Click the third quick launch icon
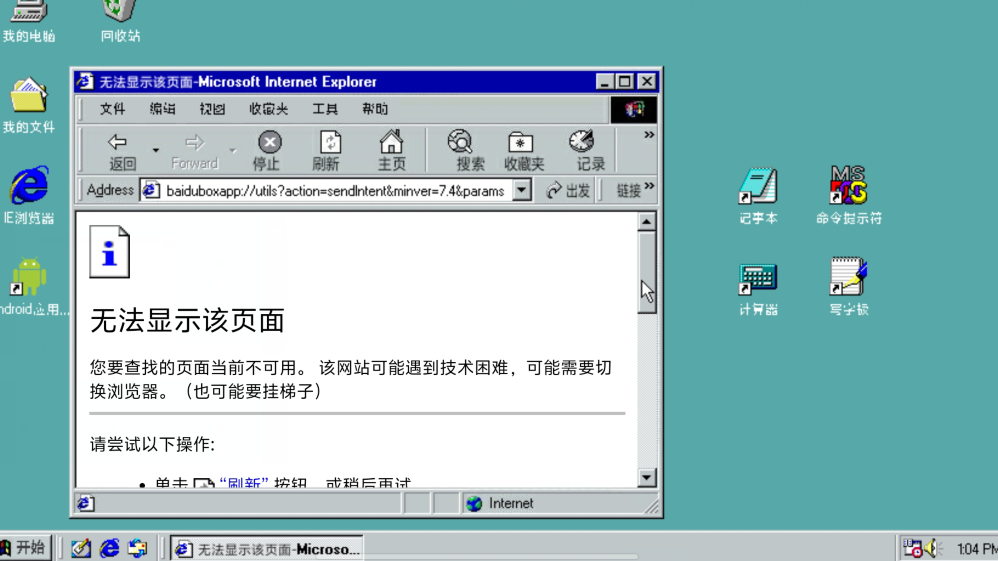Viewport: 998px width, 561px height. (137, 548)
